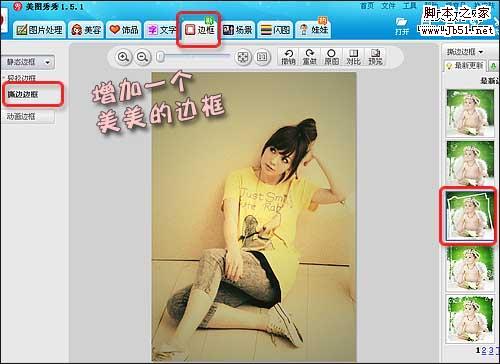Open the 文件 menu
The width and height of the screenshot is (500, 364).
click(x=388, y=6)
